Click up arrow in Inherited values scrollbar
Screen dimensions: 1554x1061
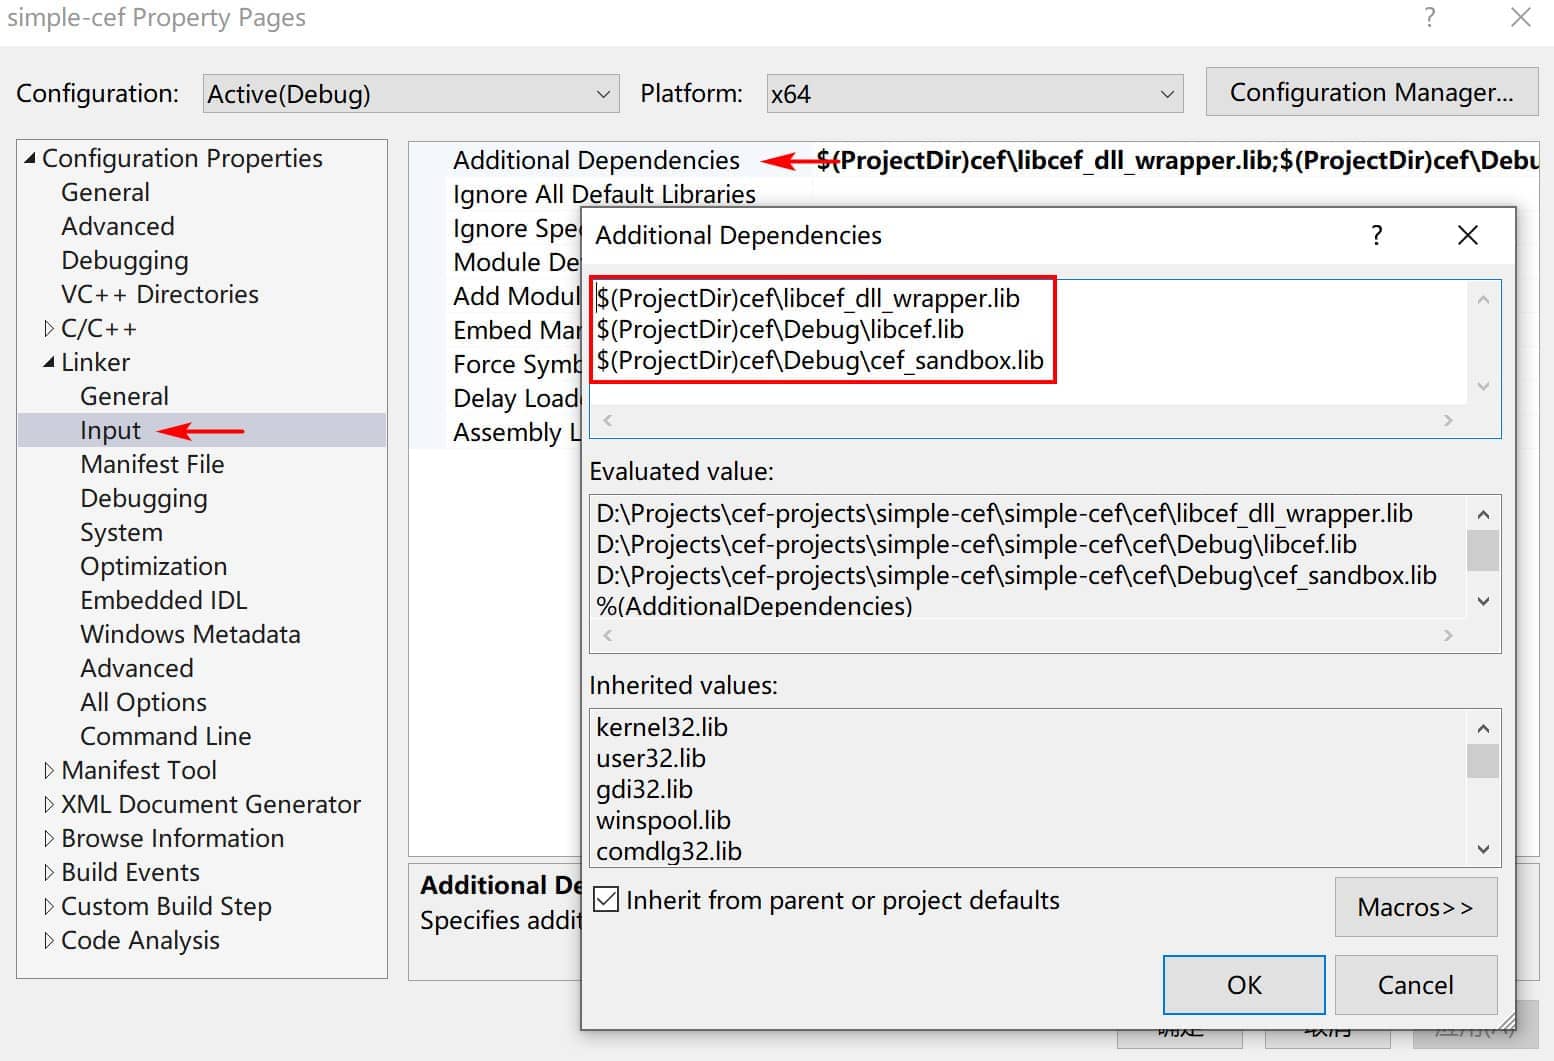1483,728
